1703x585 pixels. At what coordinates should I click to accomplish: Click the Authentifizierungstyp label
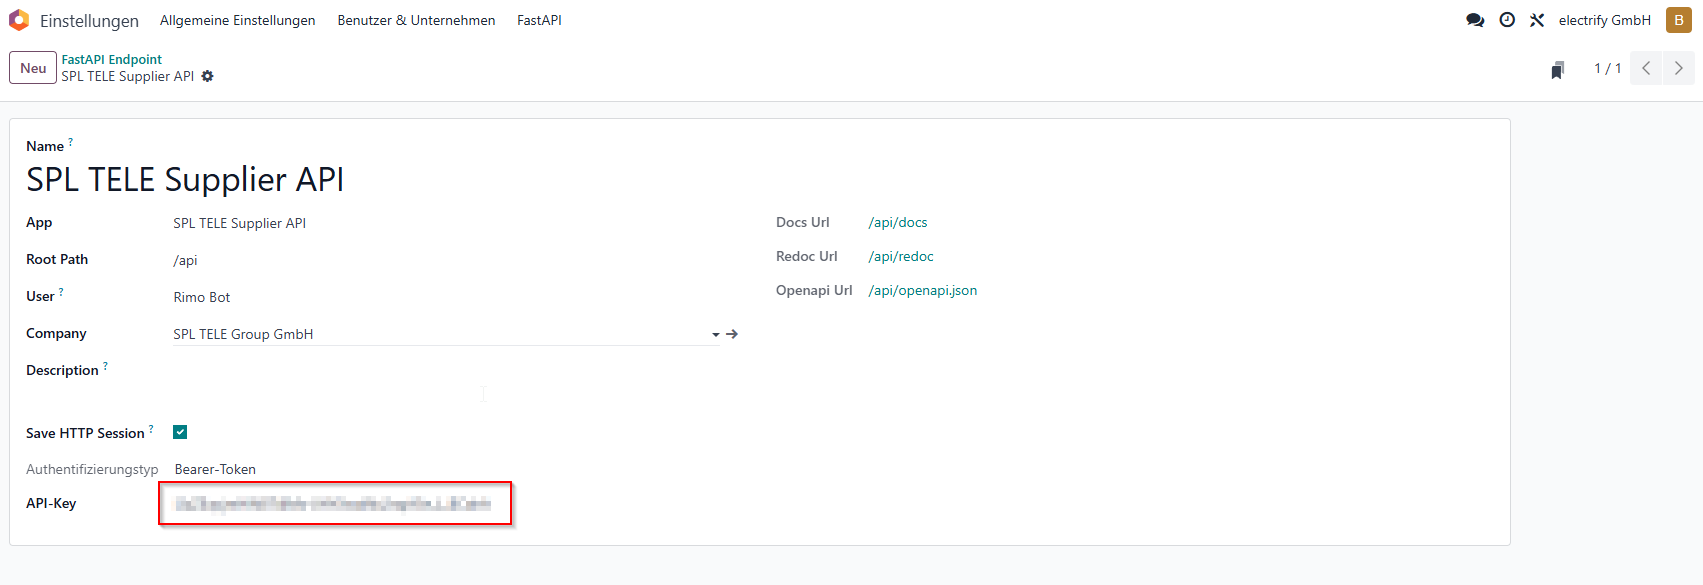coord(92,469)
